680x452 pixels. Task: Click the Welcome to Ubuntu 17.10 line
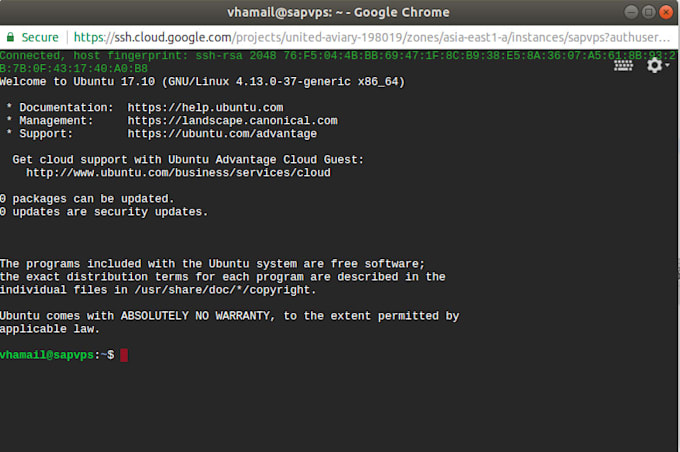(x=202, y=81)
